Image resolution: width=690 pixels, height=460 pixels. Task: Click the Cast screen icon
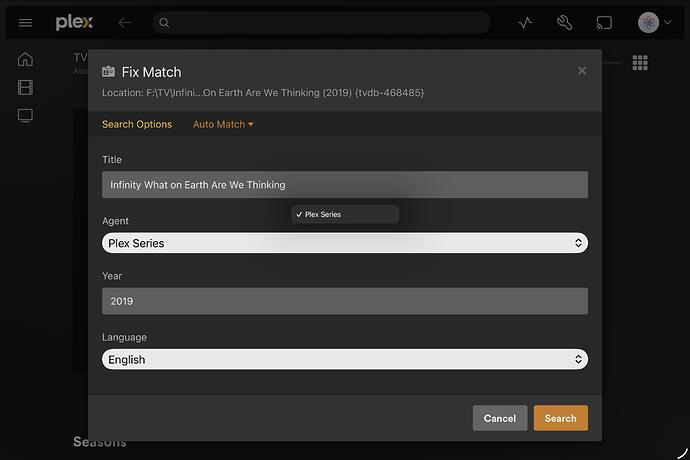point(604,22)
